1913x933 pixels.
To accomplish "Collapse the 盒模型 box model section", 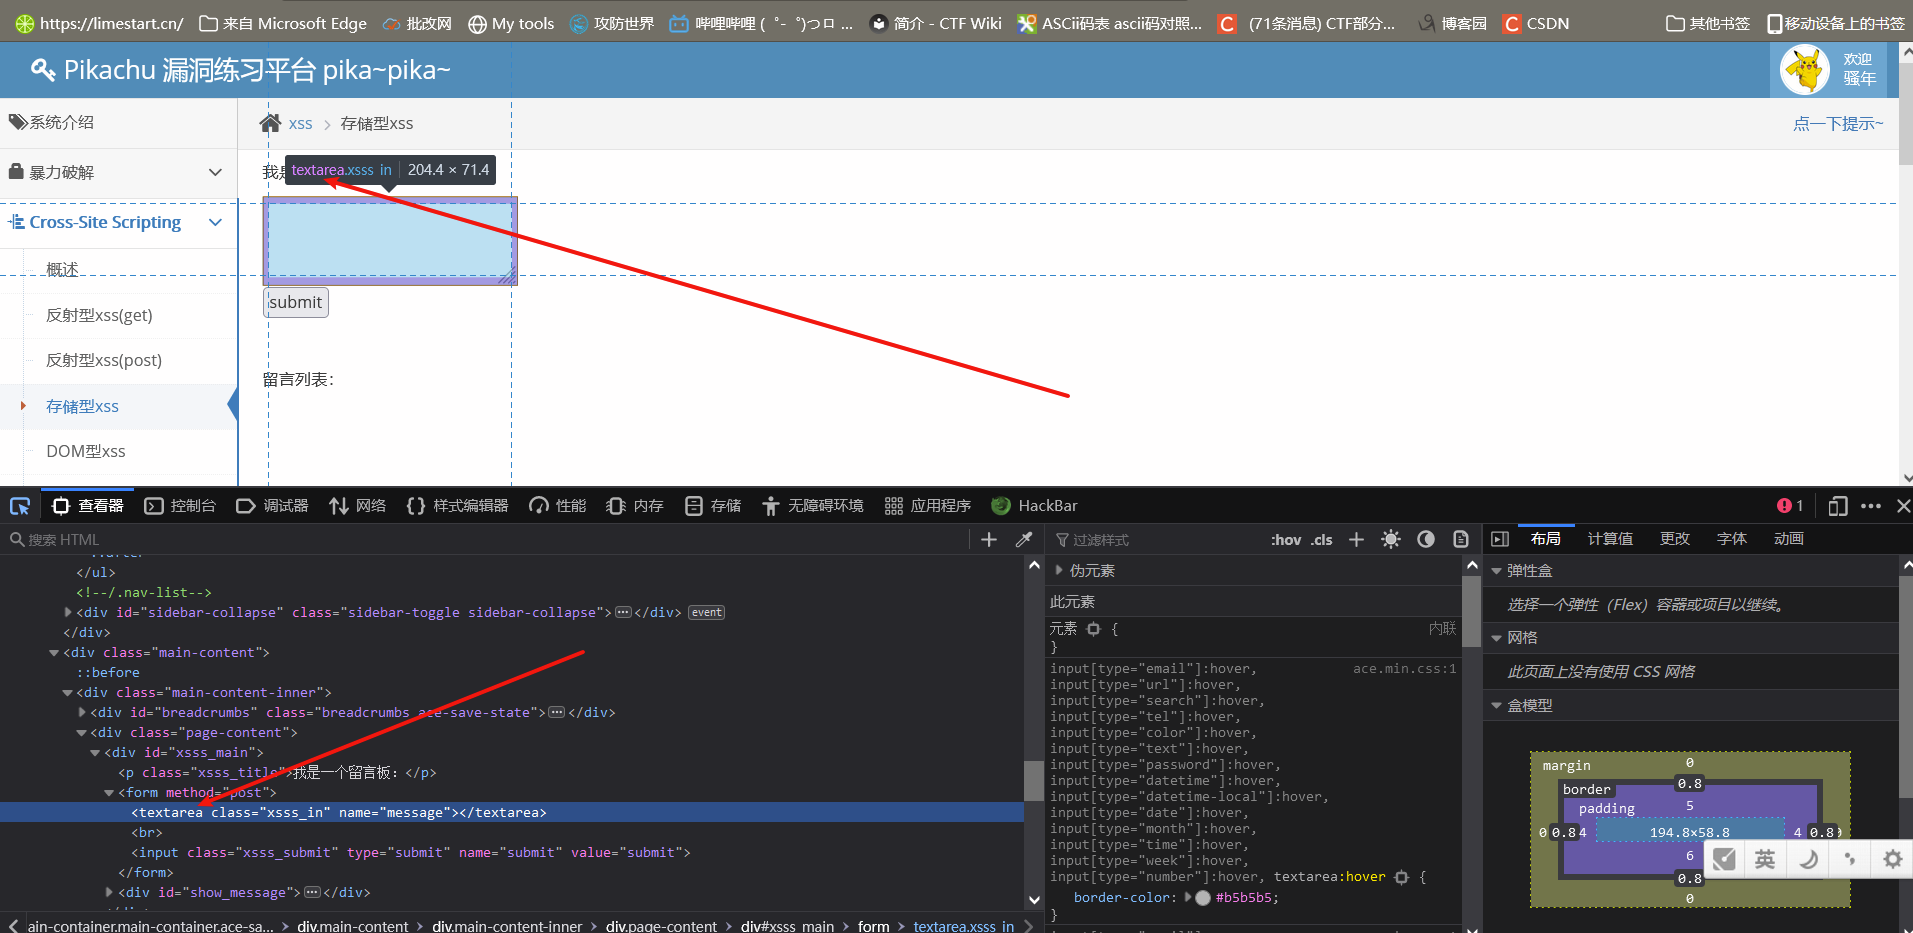I will pos(1497,706).
